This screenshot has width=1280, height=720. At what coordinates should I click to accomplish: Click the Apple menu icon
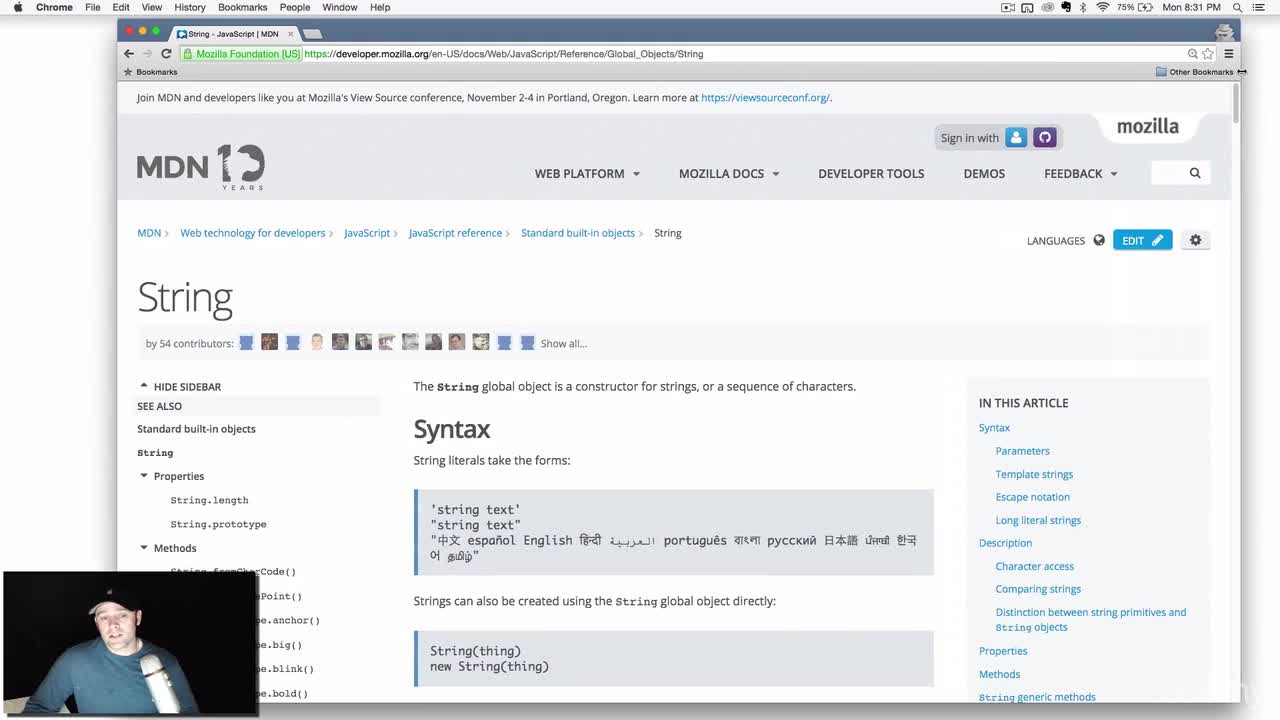(x=17, y=7)
